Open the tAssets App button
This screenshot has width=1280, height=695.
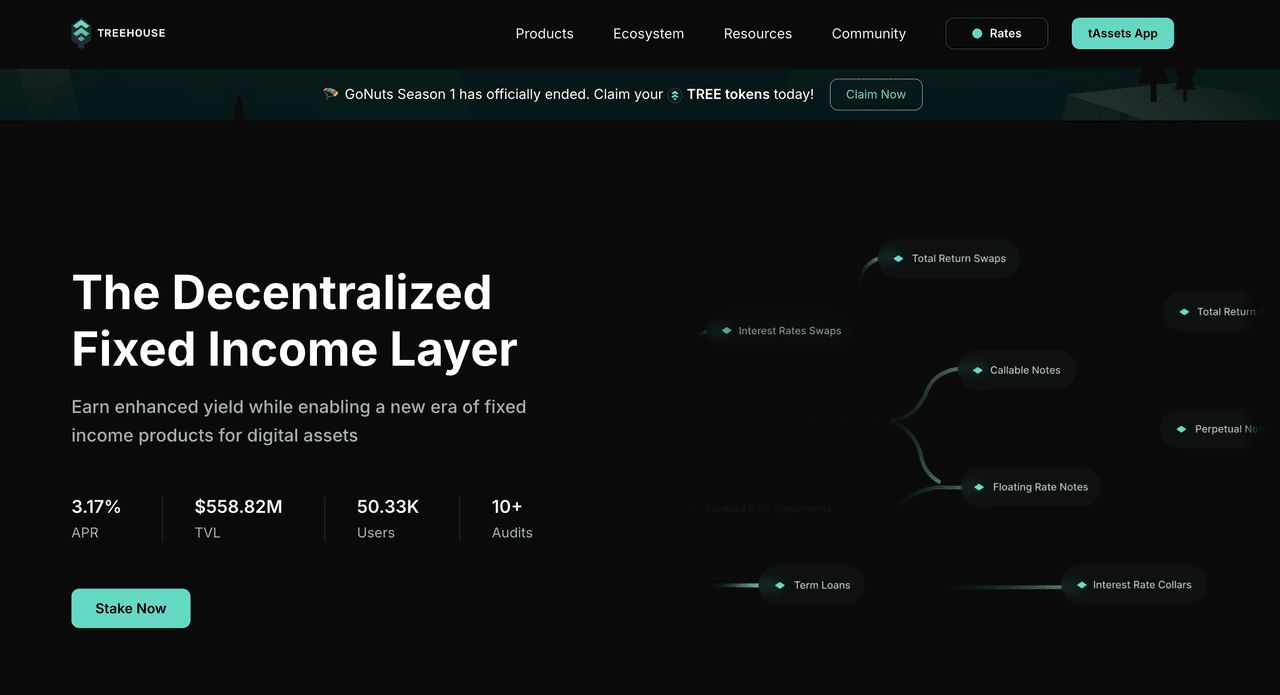pyautogui.click(x=1122, y=33)
